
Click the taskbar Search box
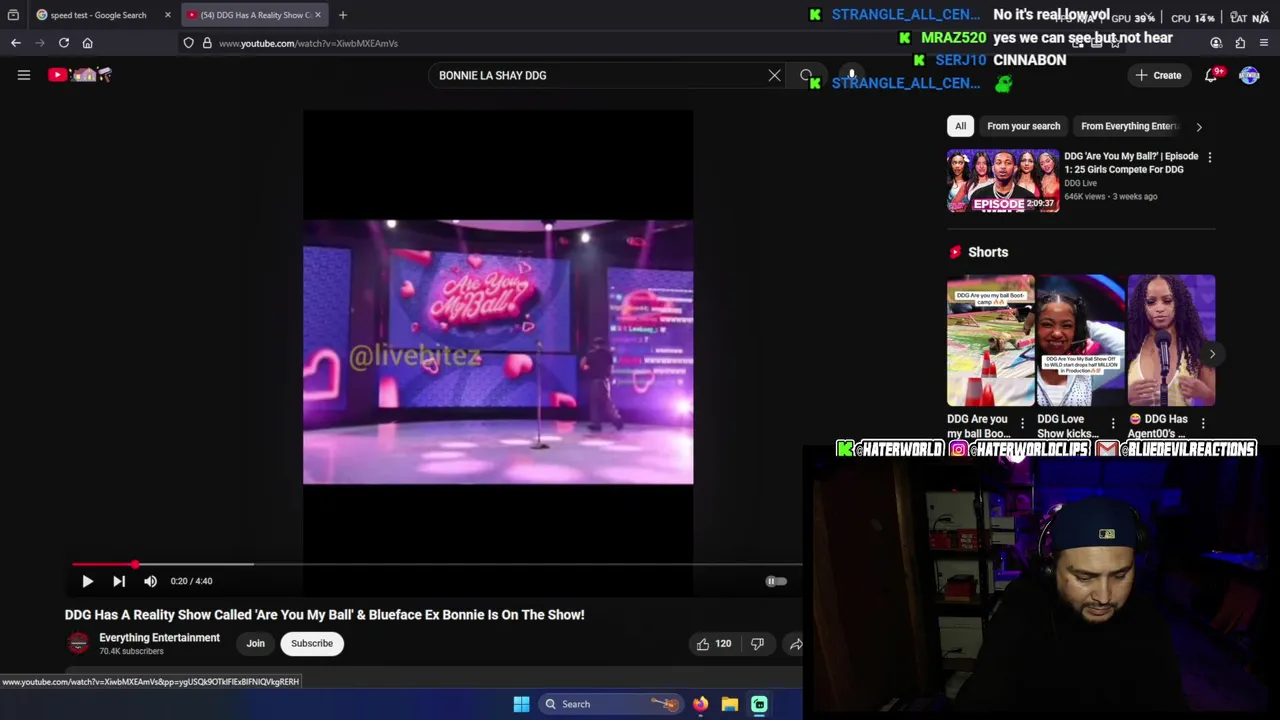tap(610, 704)
